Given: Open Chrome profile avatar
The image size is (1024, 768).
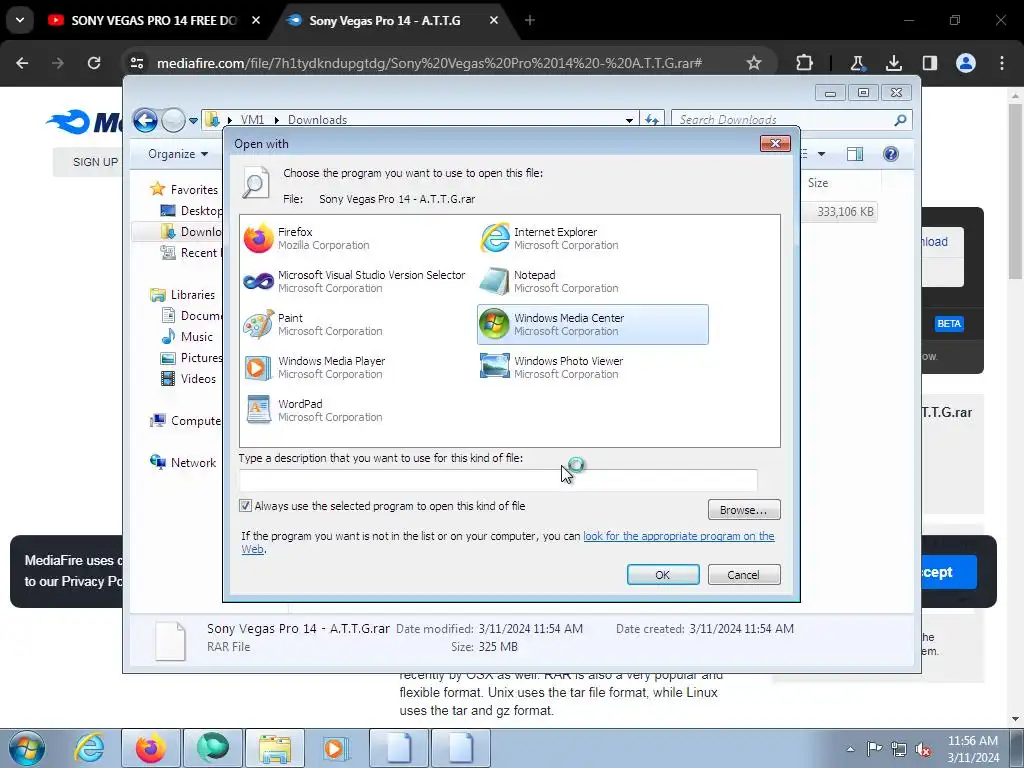Looking at the screenshot, I should (x=966, y=63).
